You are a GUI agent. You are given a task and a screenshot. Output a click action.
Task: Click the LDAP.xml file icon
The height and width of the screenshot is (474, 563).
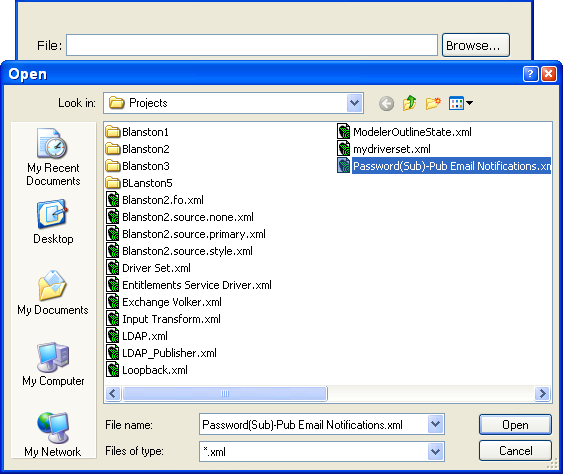[113, 336]
